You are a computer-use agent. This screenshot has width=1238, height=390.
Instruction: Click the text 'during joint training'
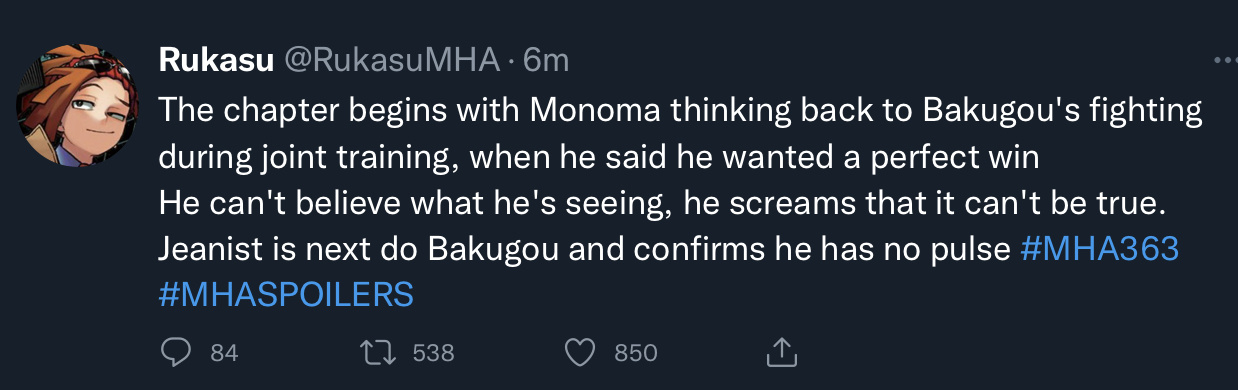(308, 158)
